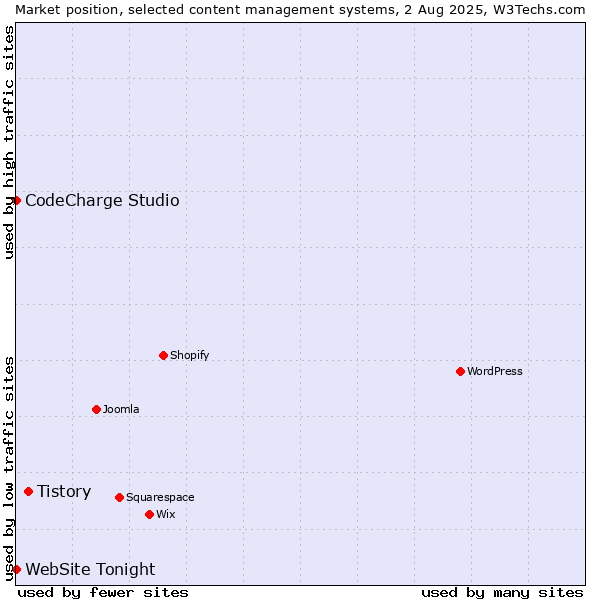Click the CodeCharge Studio red data point
The width and height of the screenshot is (600, 600).
16,201
